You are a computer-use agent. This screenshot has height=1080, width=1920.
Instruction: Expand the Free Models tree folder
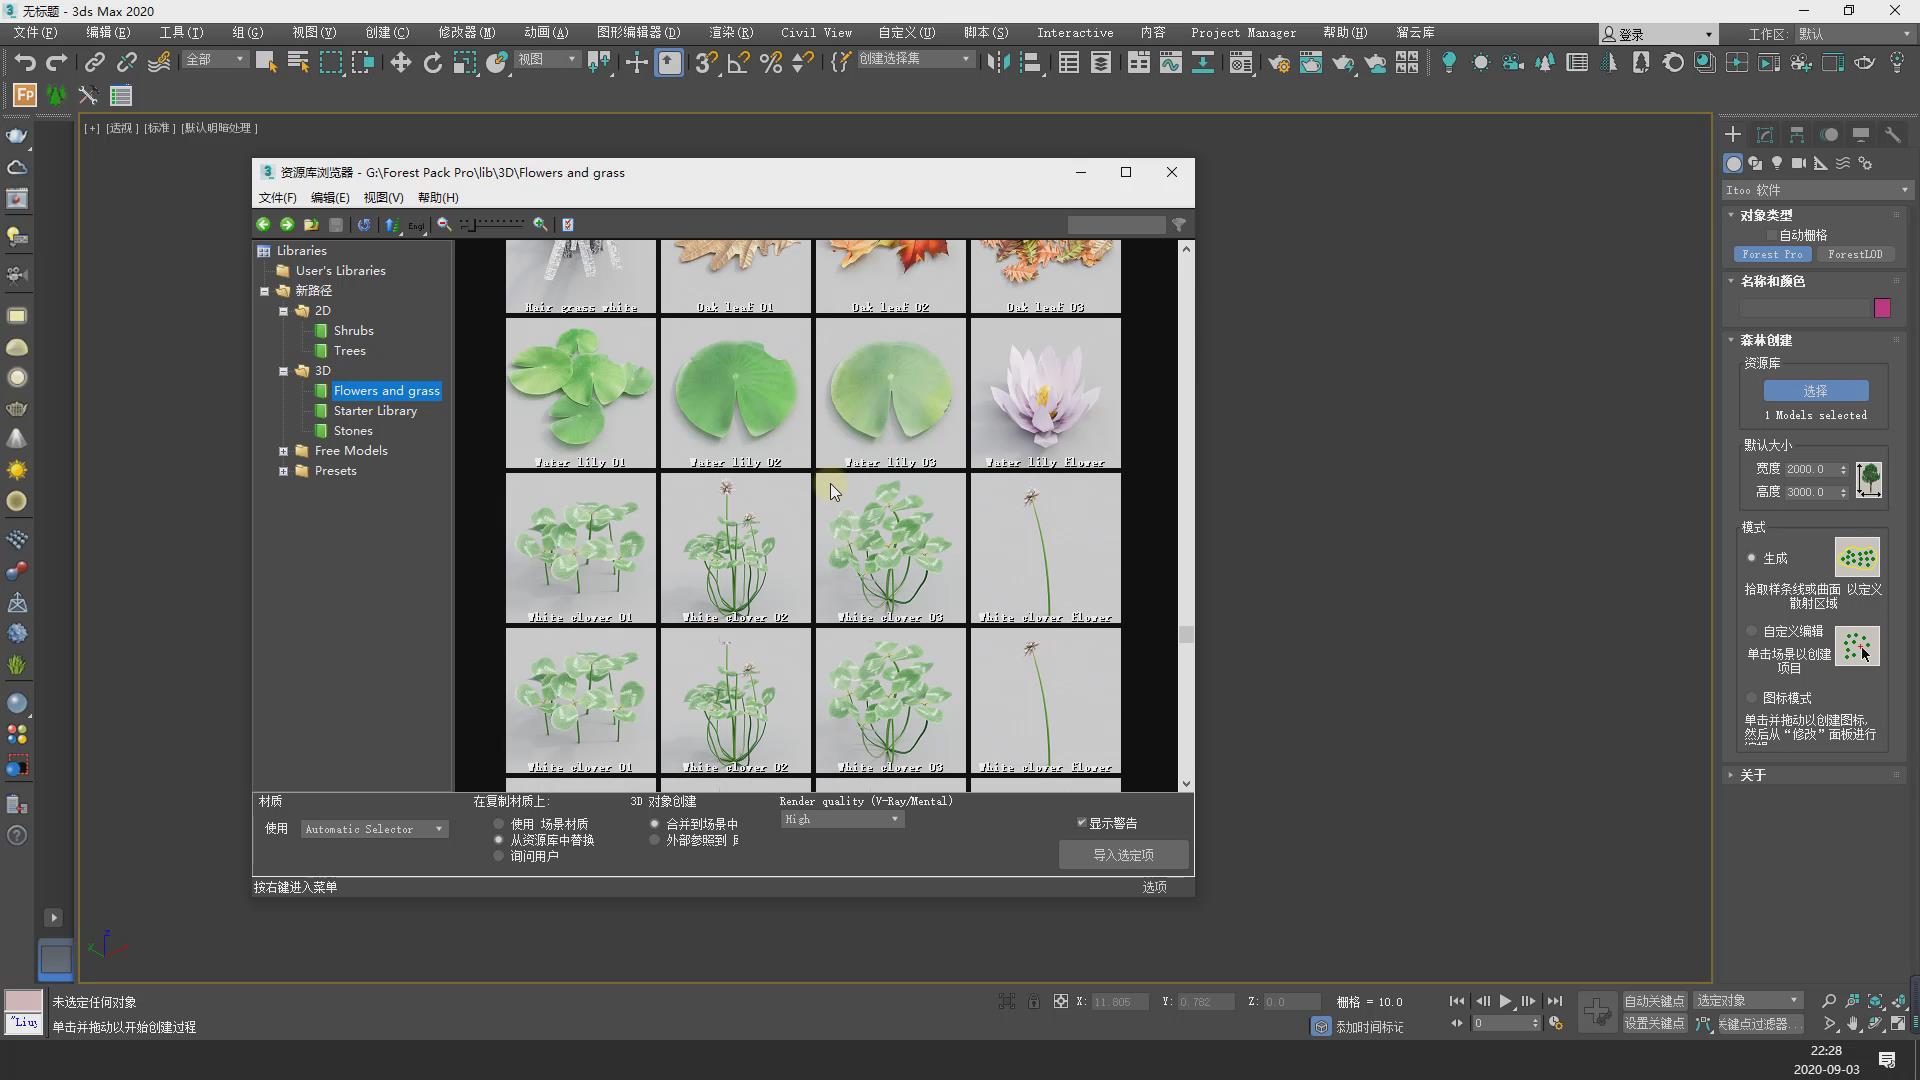click(283, 451)
